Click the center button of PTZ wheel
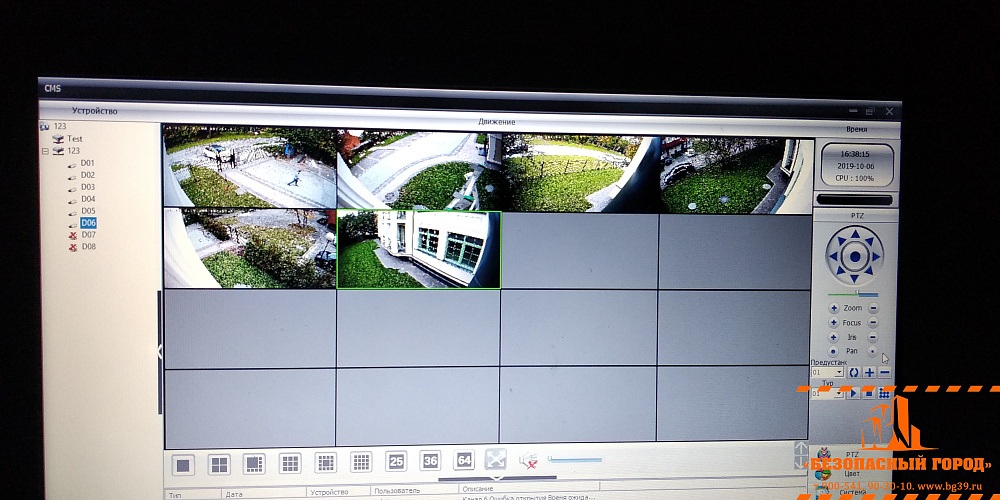The width and height of the screenshot is (1000, 500). click(x=855, y=257)
